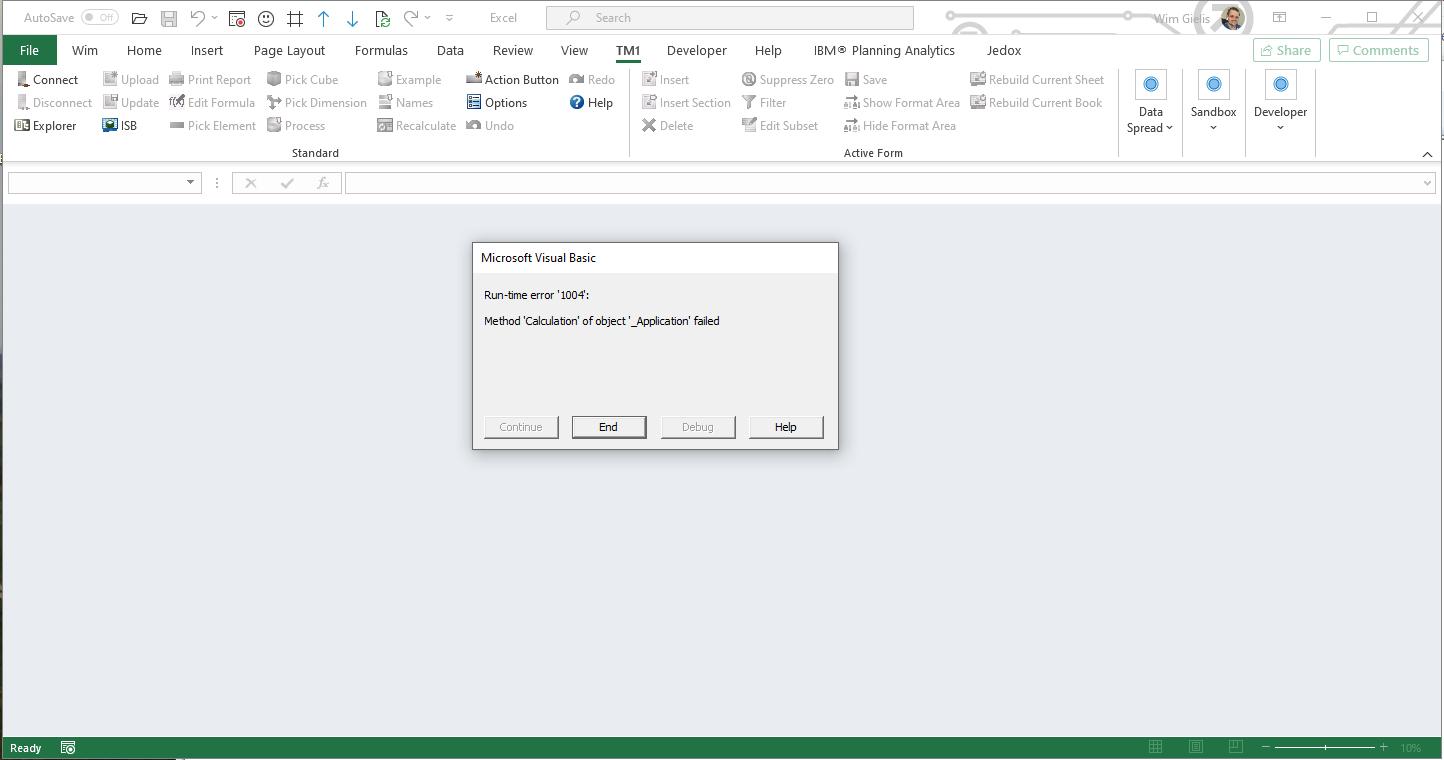This screenshot has height=760, width=1444.
Task: Open the Jedox ribbon tab
Action: pos(1004,51)
